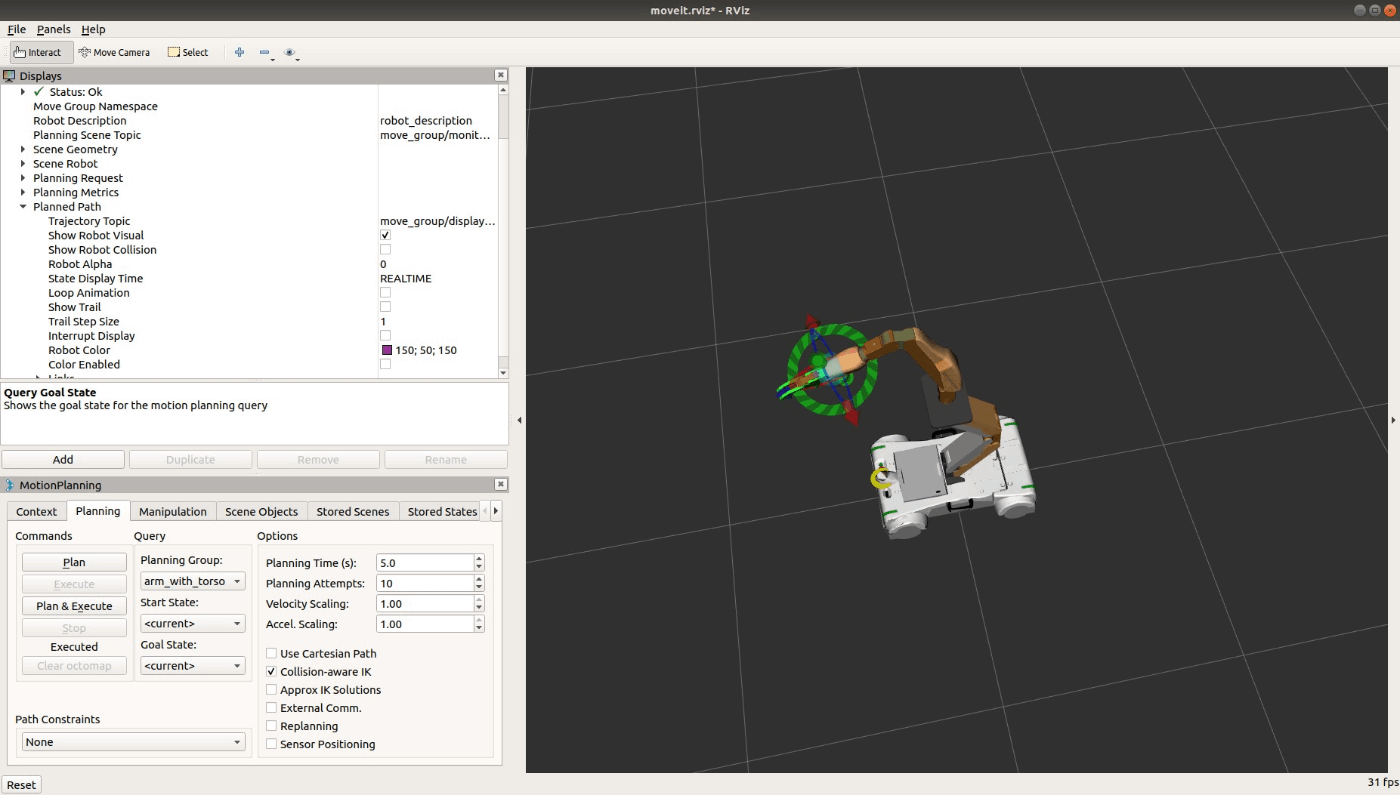The image size is (1400, 795).
Task: Close the MotionPlanning panel
Action: pos(501,485)
